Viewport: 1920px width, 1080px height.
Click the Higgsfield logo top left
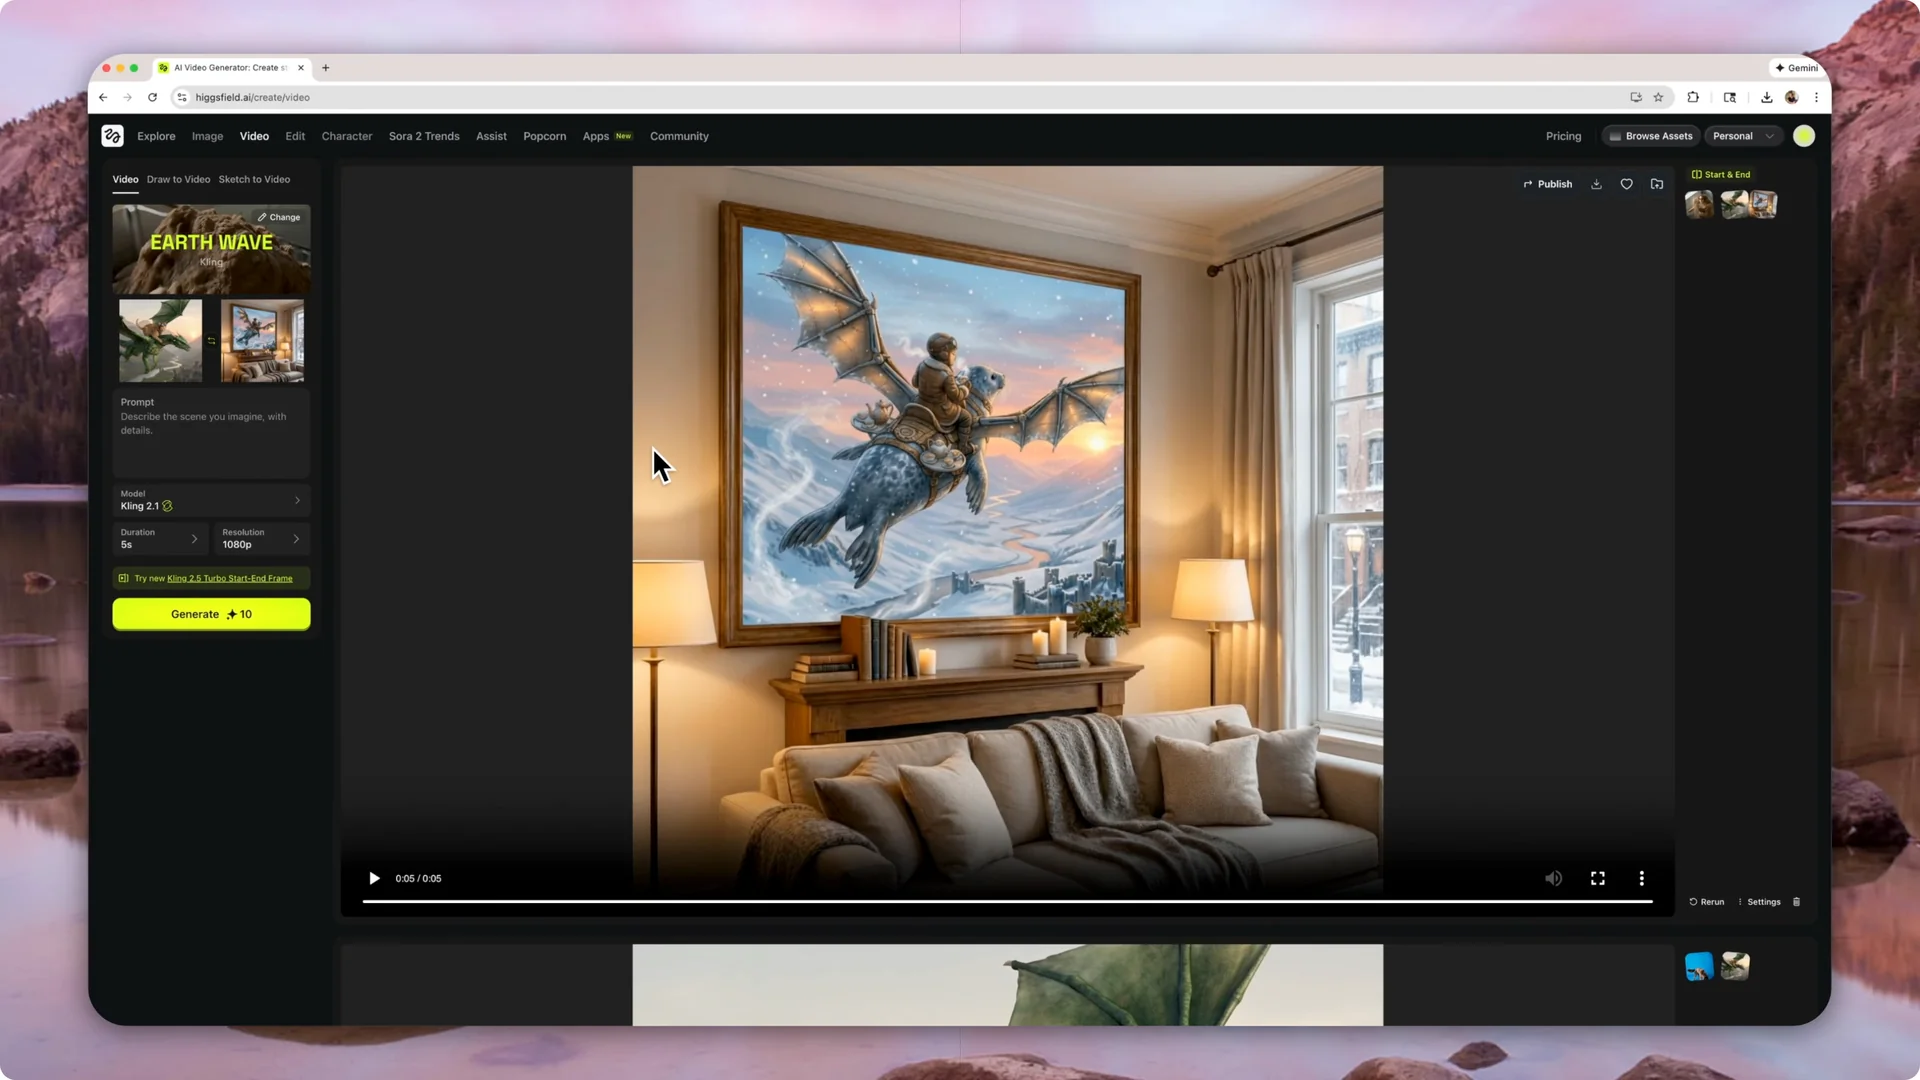112,135
